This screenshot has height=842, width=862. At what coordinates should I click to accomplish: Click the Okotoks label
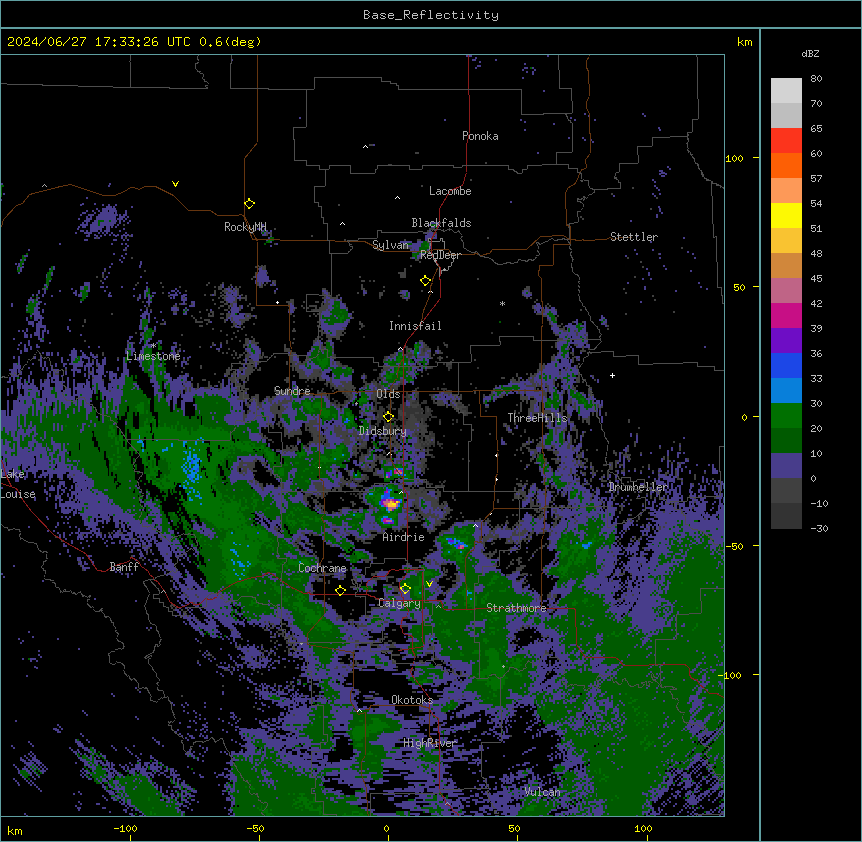coord(412,700)
